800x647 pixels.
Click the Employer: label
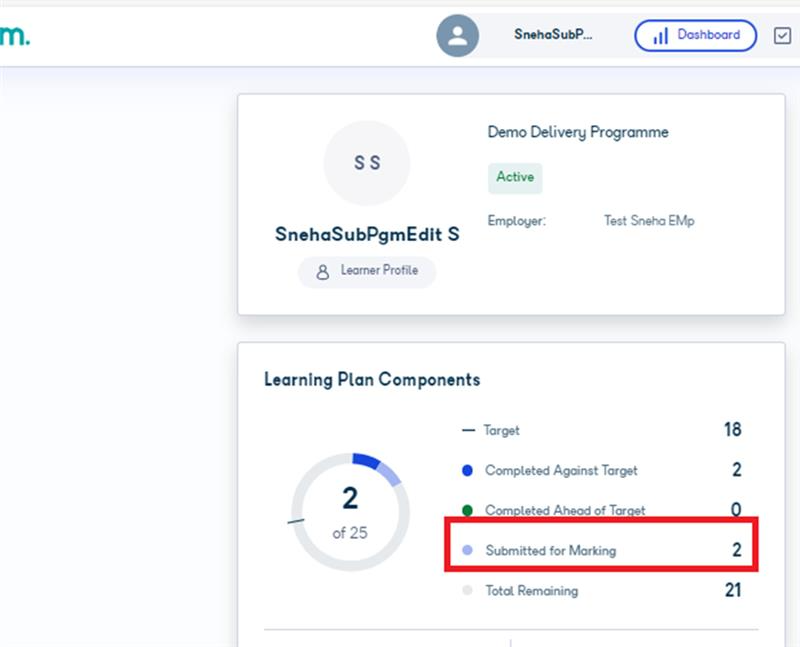516,221
